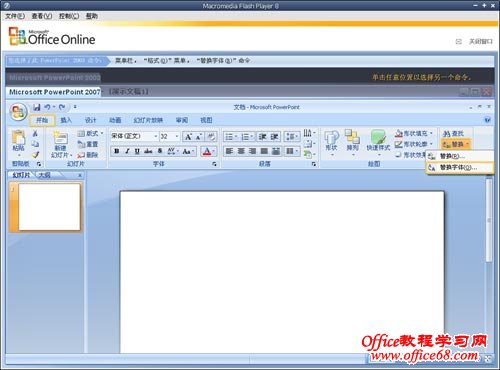
Task: Open the Font Color red A button
Action: tap(209, 151)
